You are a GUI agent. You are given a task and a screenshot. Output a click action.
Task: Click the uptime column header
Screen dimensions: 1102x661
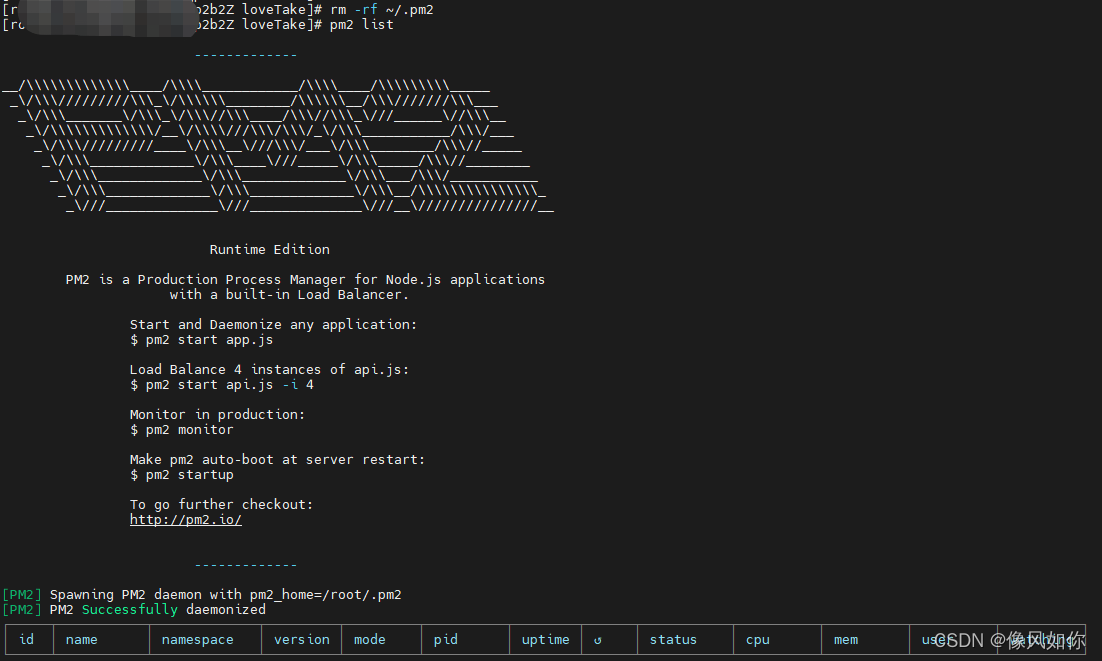(545, 639)
